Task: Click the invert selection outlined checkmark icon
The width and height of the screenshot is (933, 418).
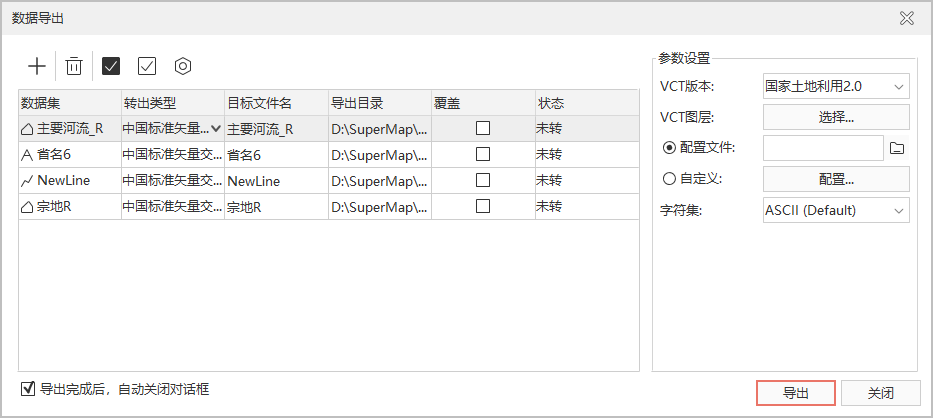Action: [x=147, y=66]
